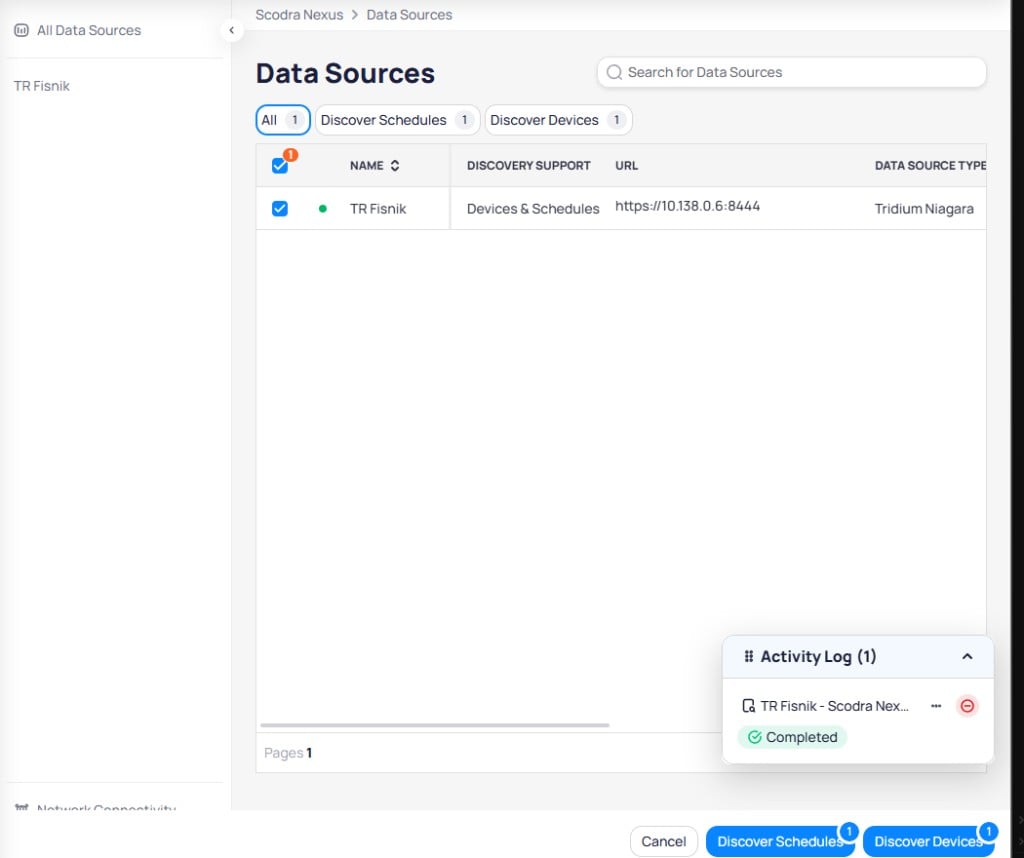Click the Pages 1 indicator
Viewport: 1024px width, 858px height.
(x=287, y=753)
